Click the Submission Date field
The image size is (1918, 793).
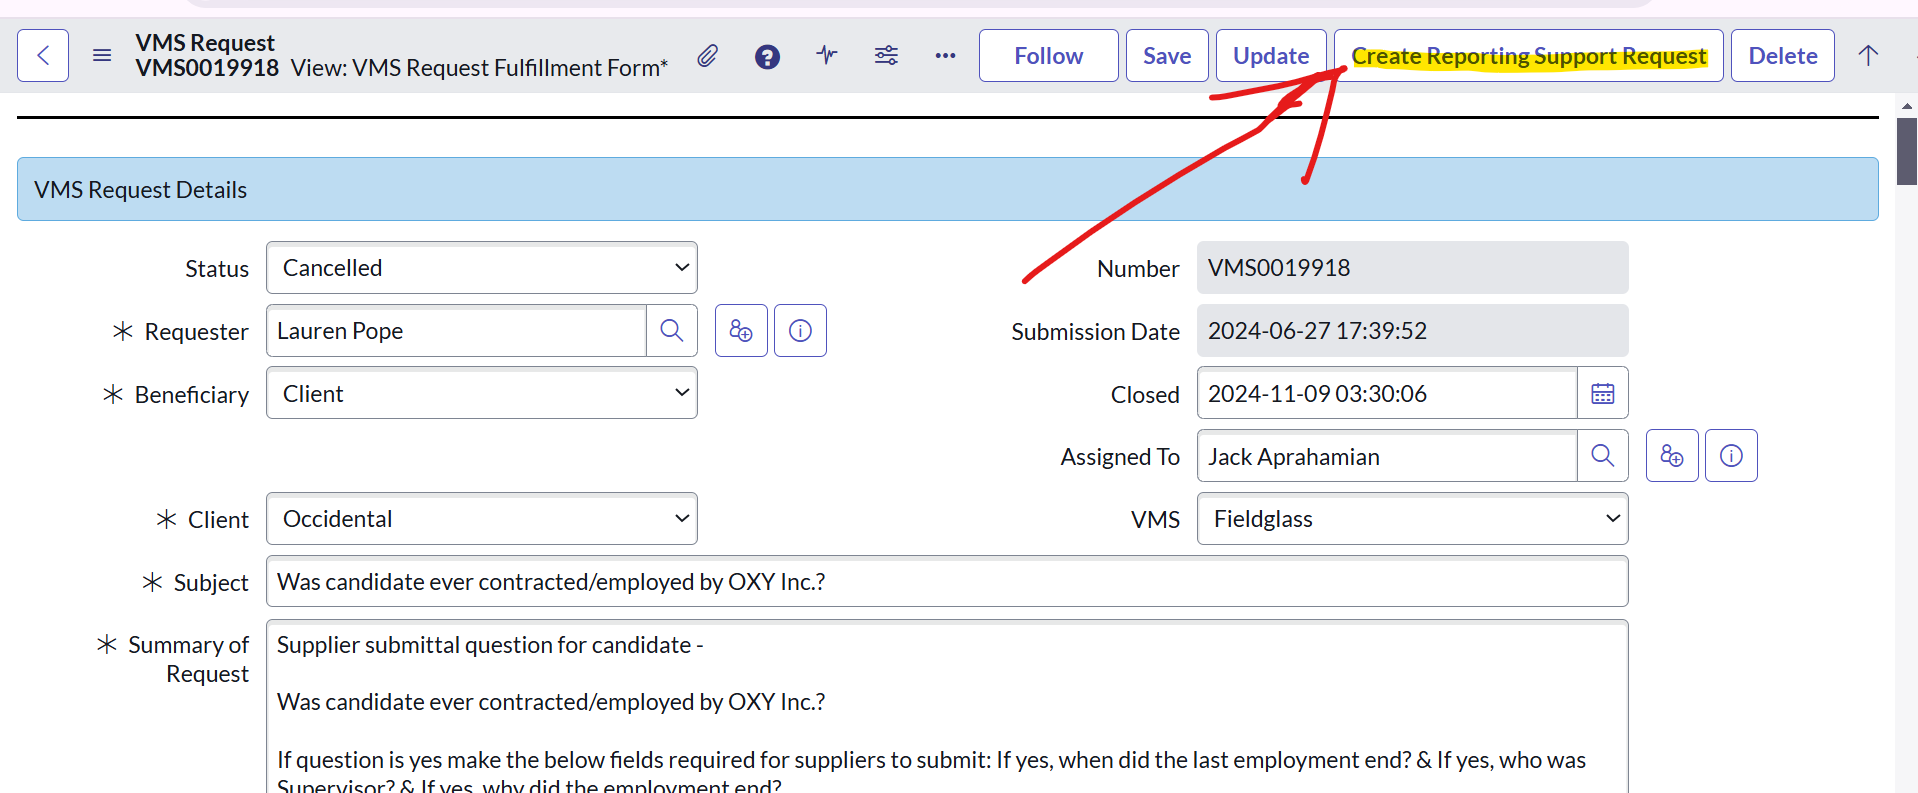coord(1413,331)
